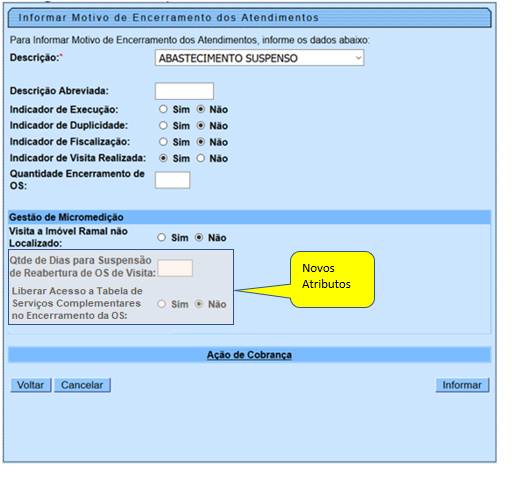This screenshot has width=512, height=477.
Task: Click the Descrição Abreviada label
Action: pos(59,91)
